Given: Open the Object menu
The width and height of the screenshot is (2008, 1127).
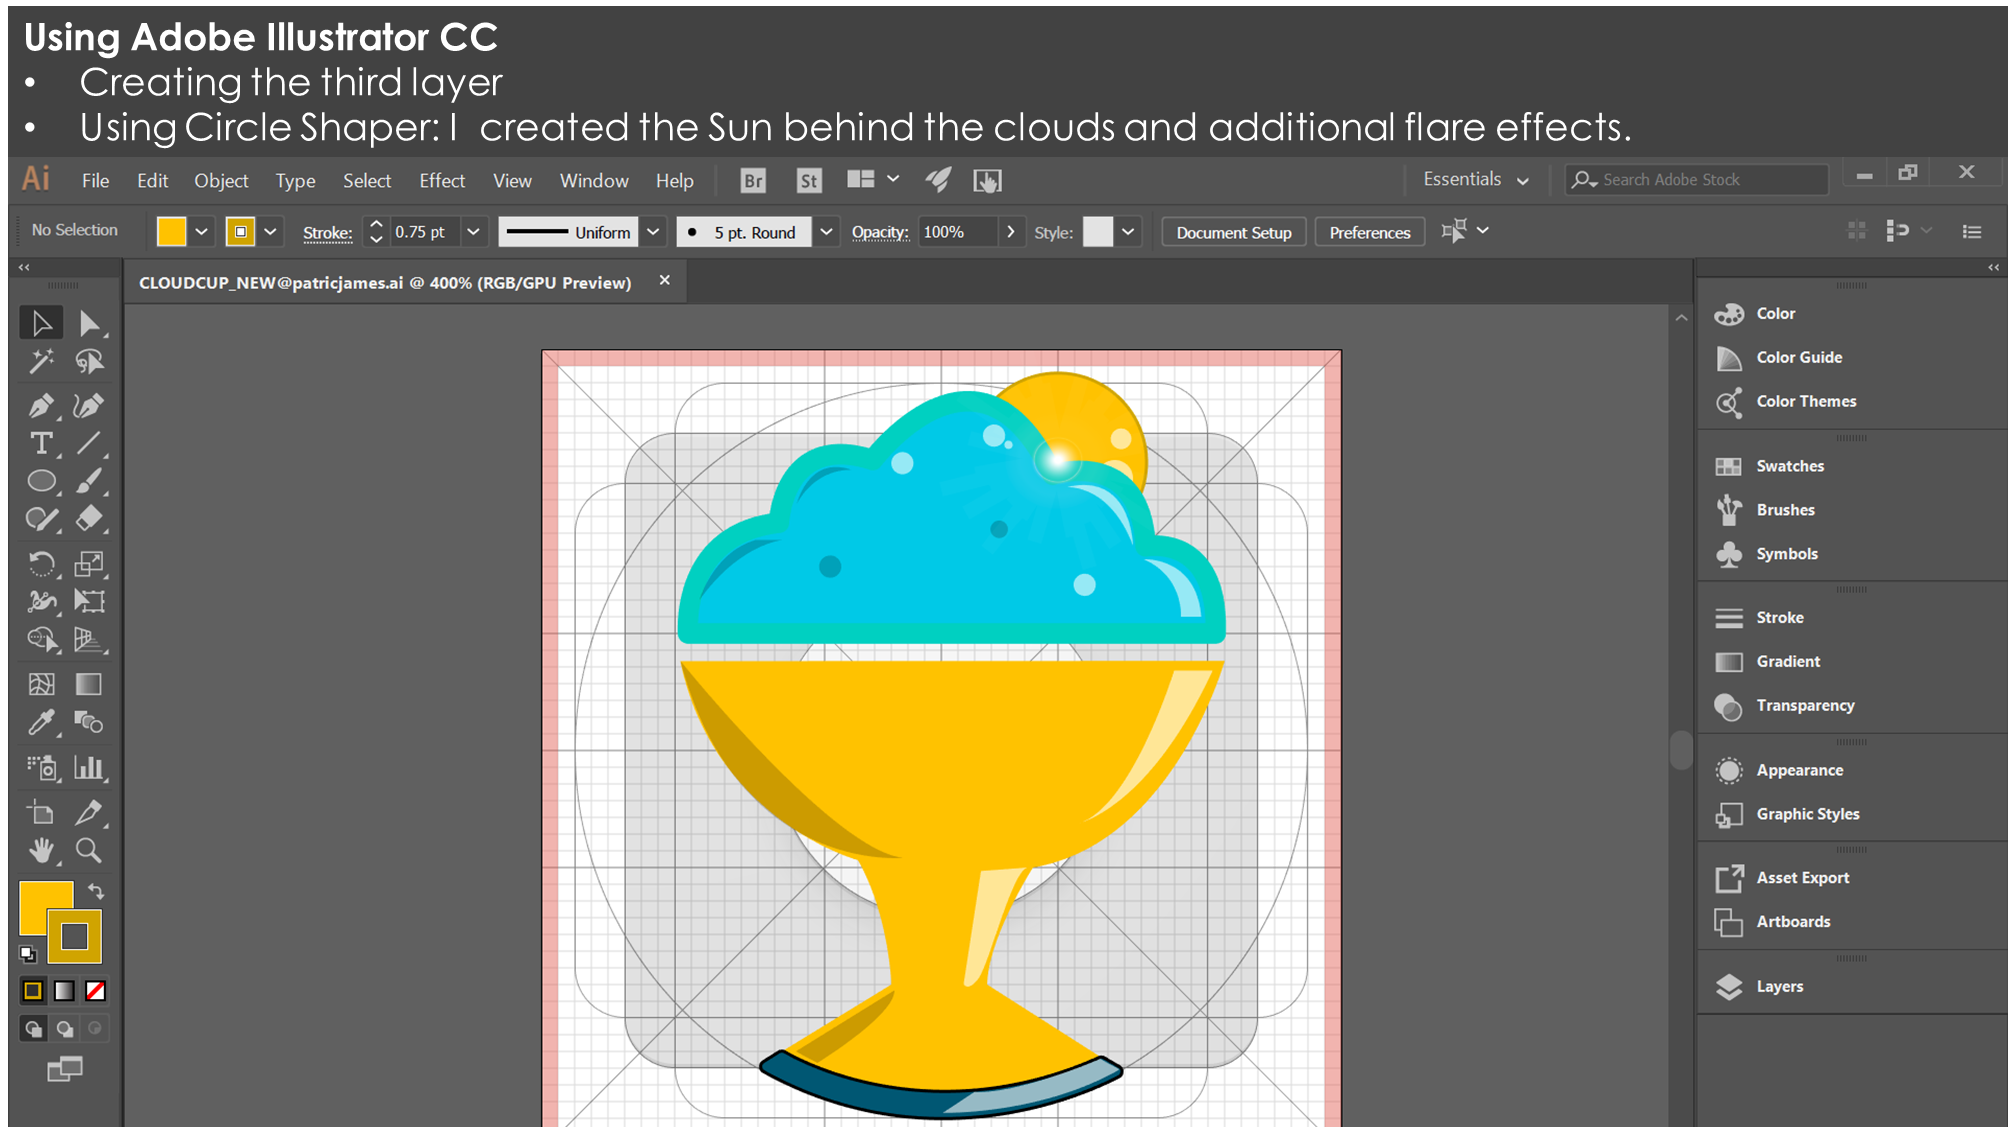Looking at the screenshot, I should [221, 181].
